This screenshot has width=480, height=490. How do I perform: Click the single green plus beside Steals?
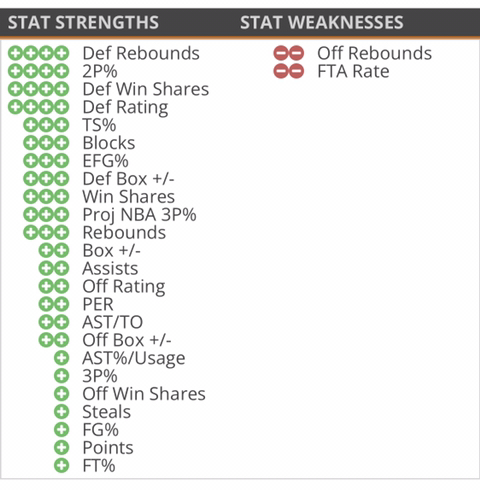click(x=62, y=412)
